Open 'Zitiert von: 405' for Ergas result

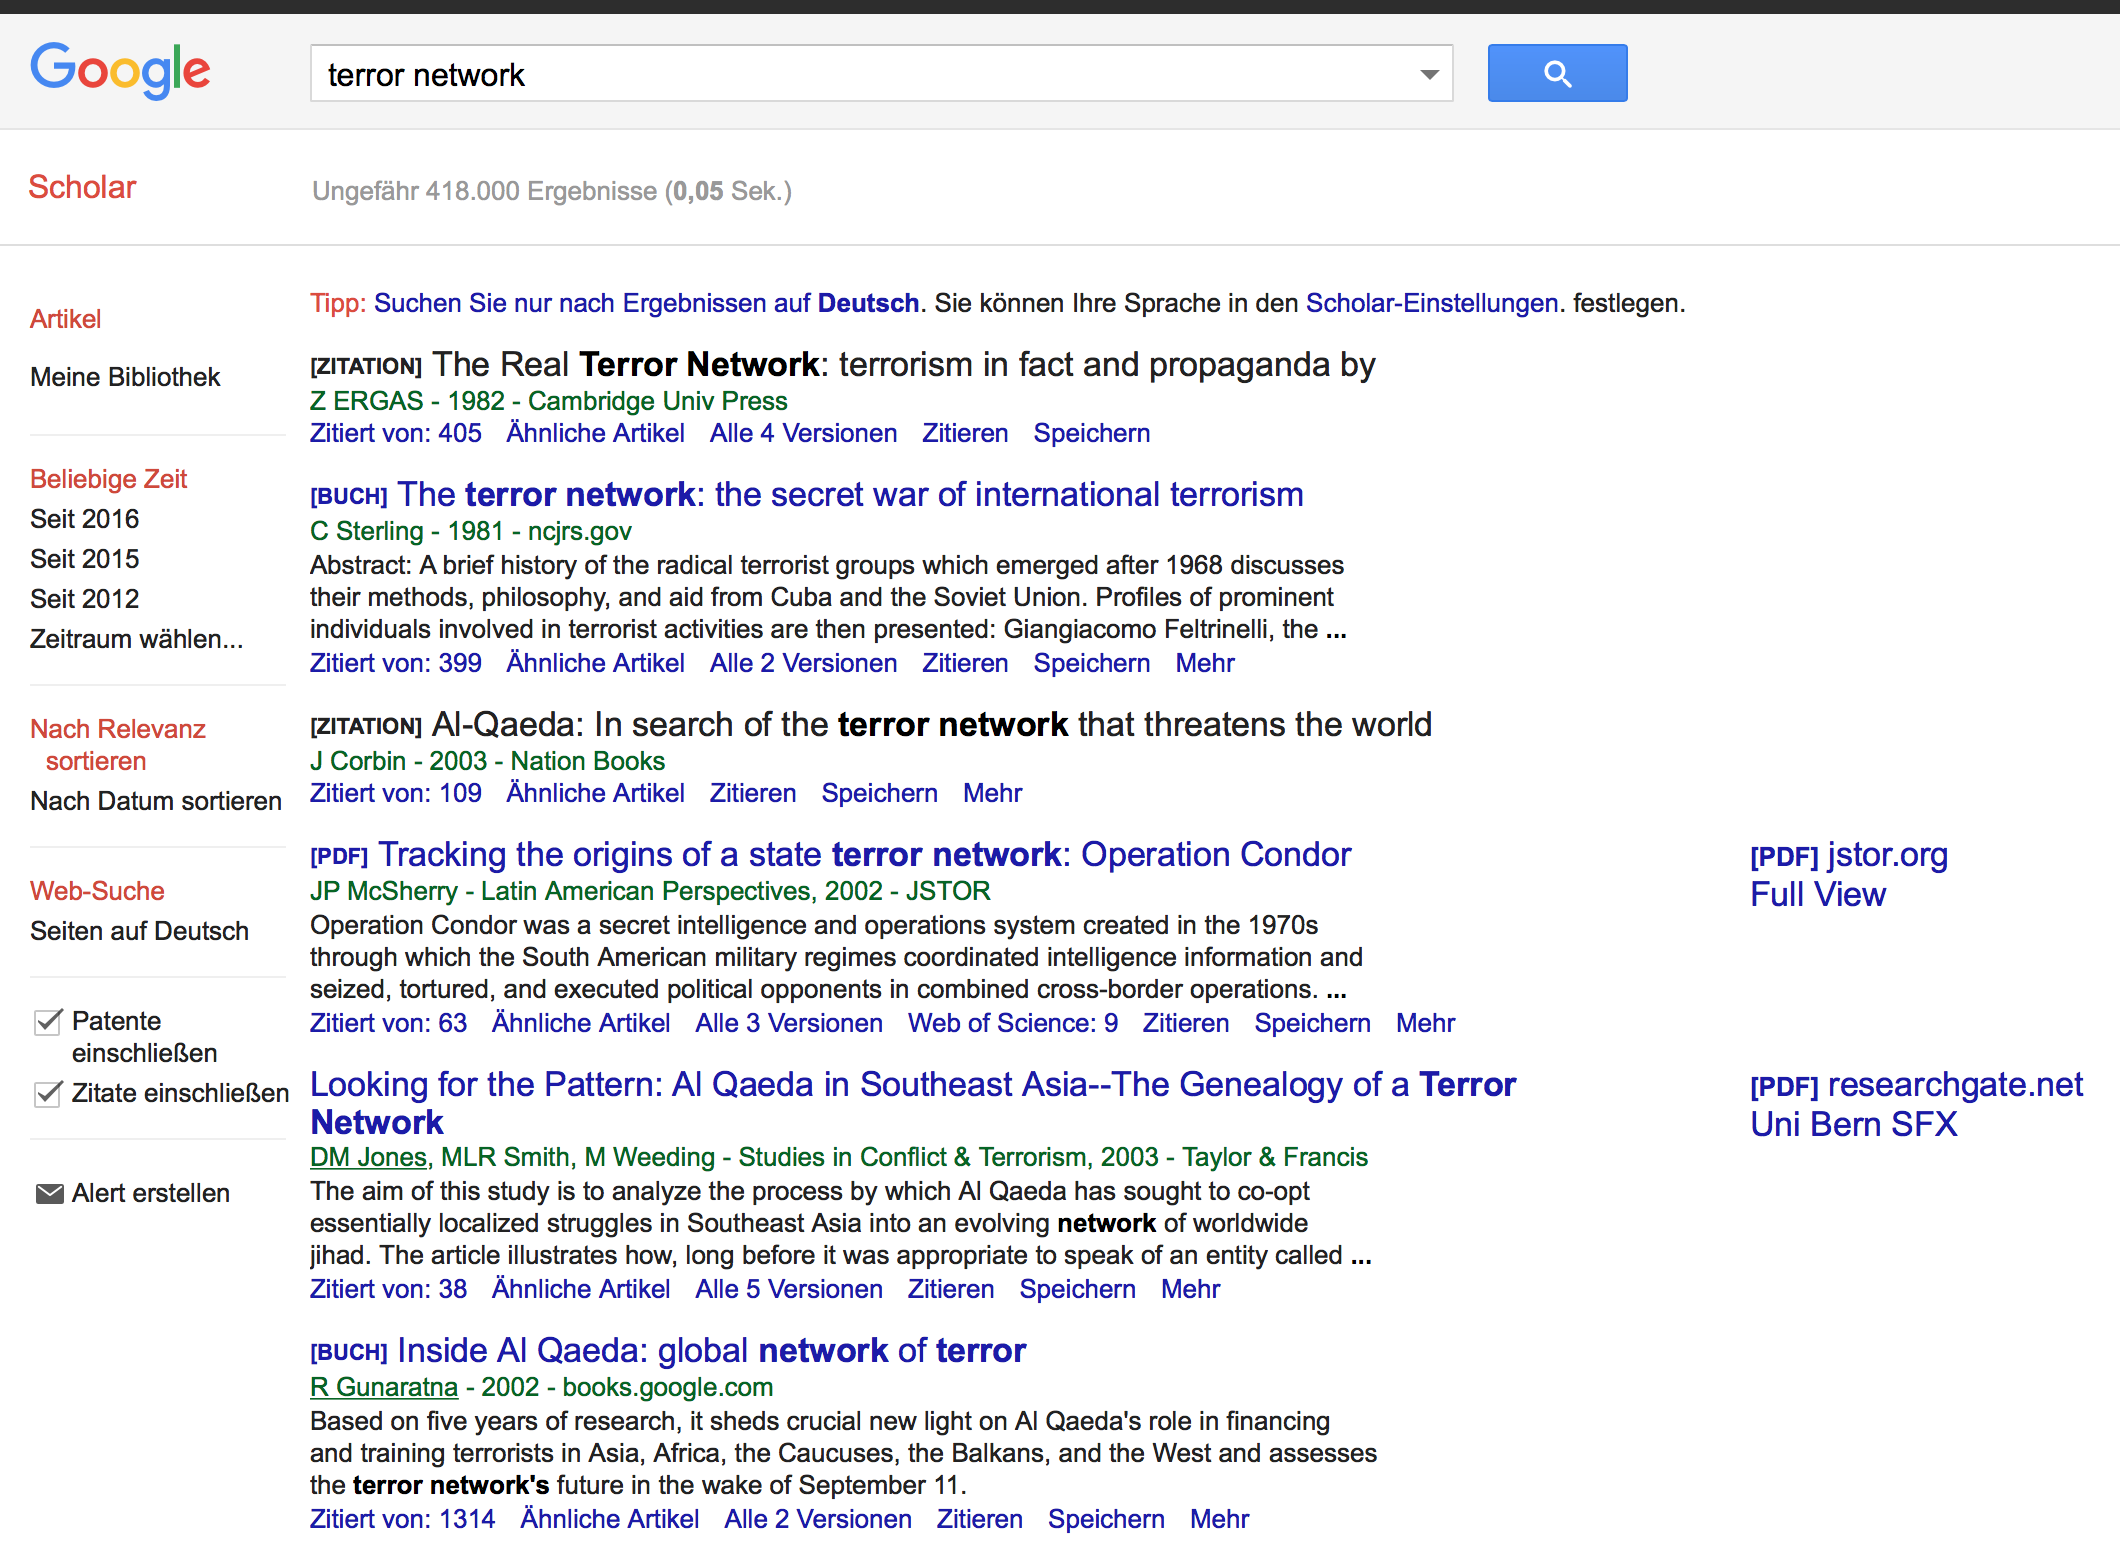tap(395, 433)
